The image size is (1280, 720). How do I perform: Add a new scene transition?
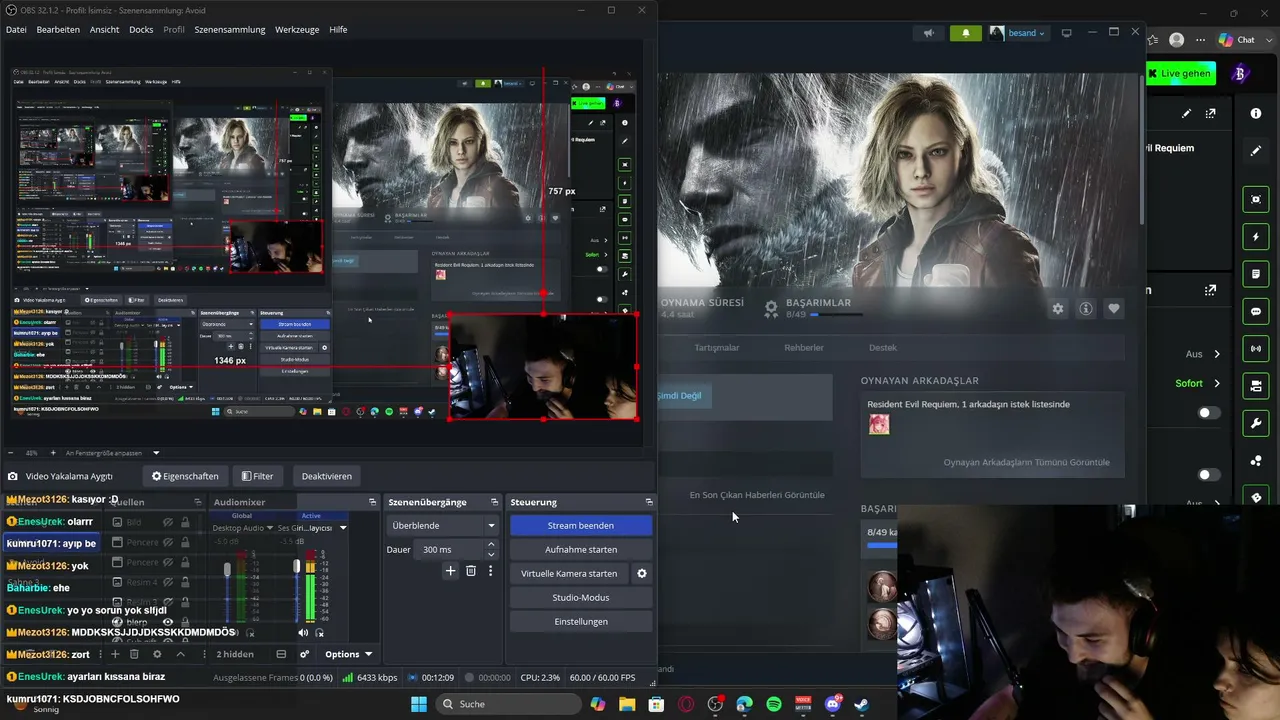coord(451,571)
